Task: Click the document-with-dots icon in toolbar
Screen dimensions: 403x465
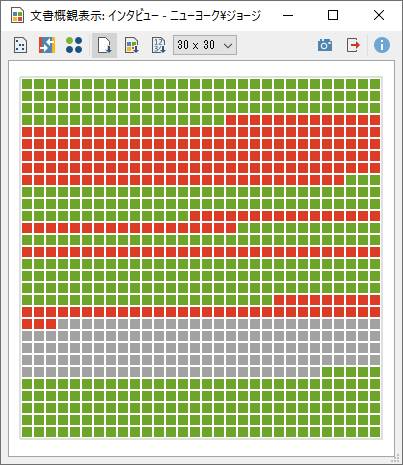Action: (x=20, y=45)
